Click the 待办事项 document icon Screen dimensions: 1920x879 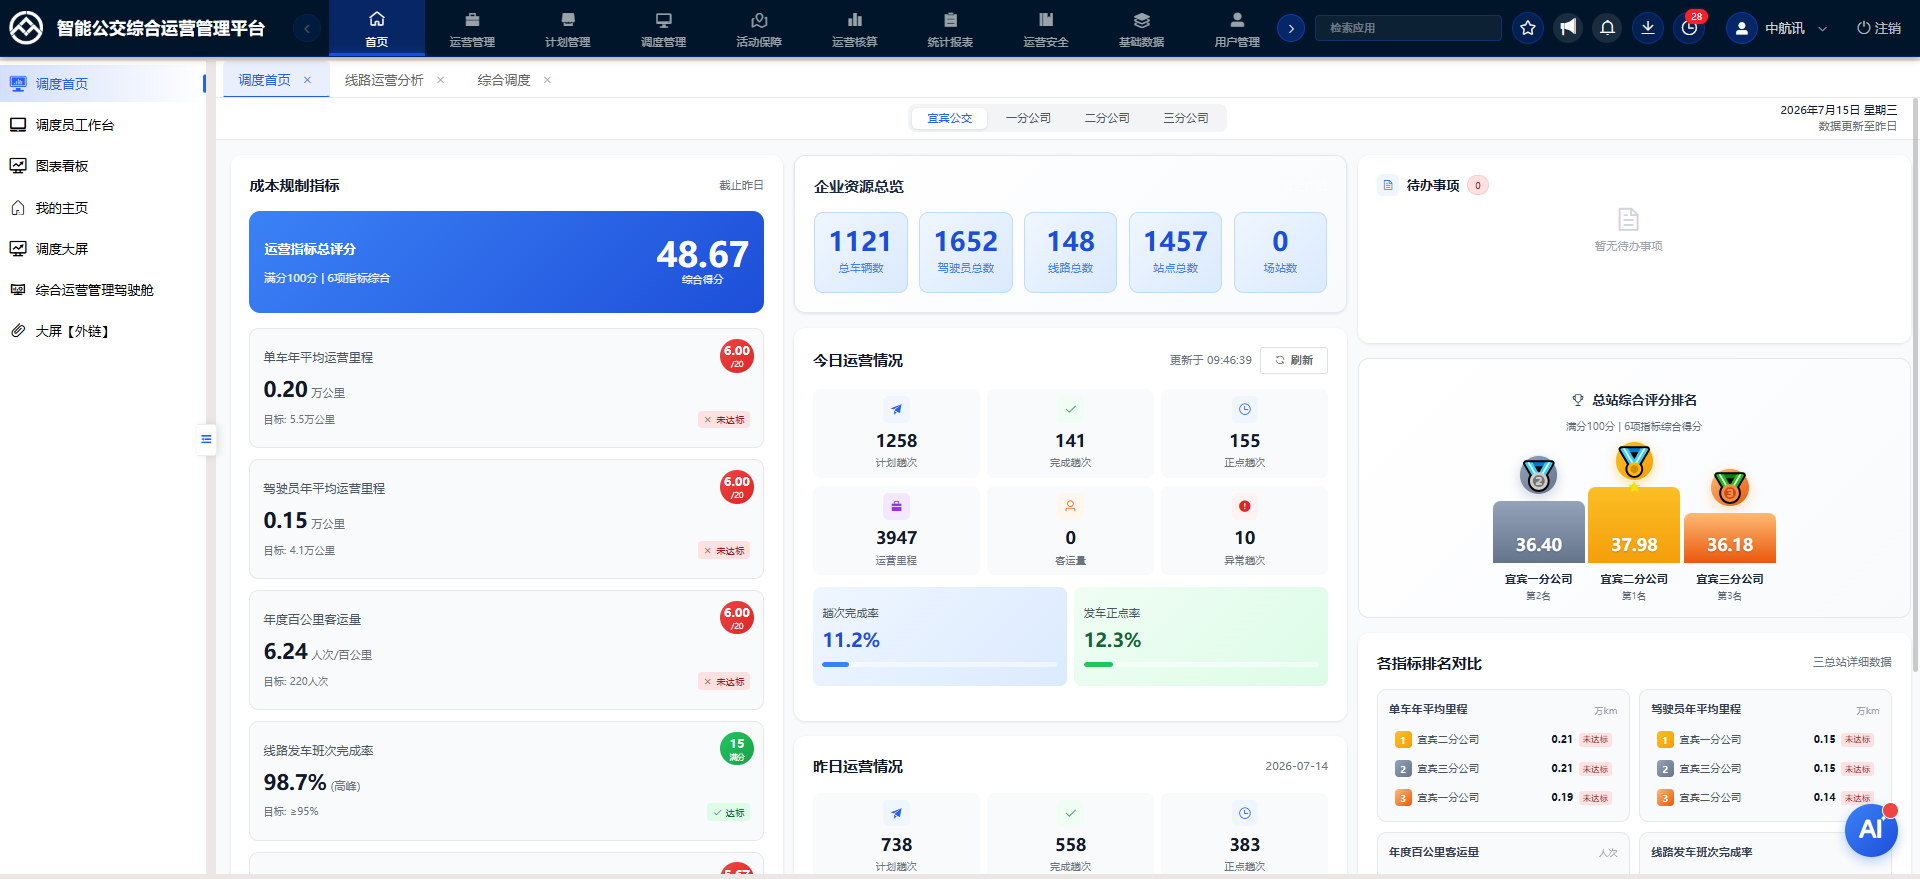pos(1388,185)
